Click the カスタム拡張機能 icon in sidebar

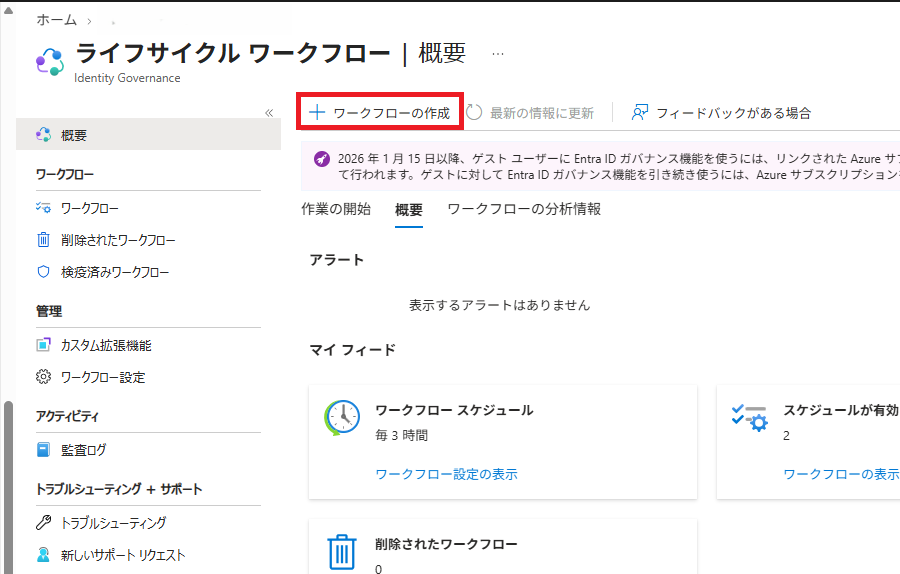point(44,345)
